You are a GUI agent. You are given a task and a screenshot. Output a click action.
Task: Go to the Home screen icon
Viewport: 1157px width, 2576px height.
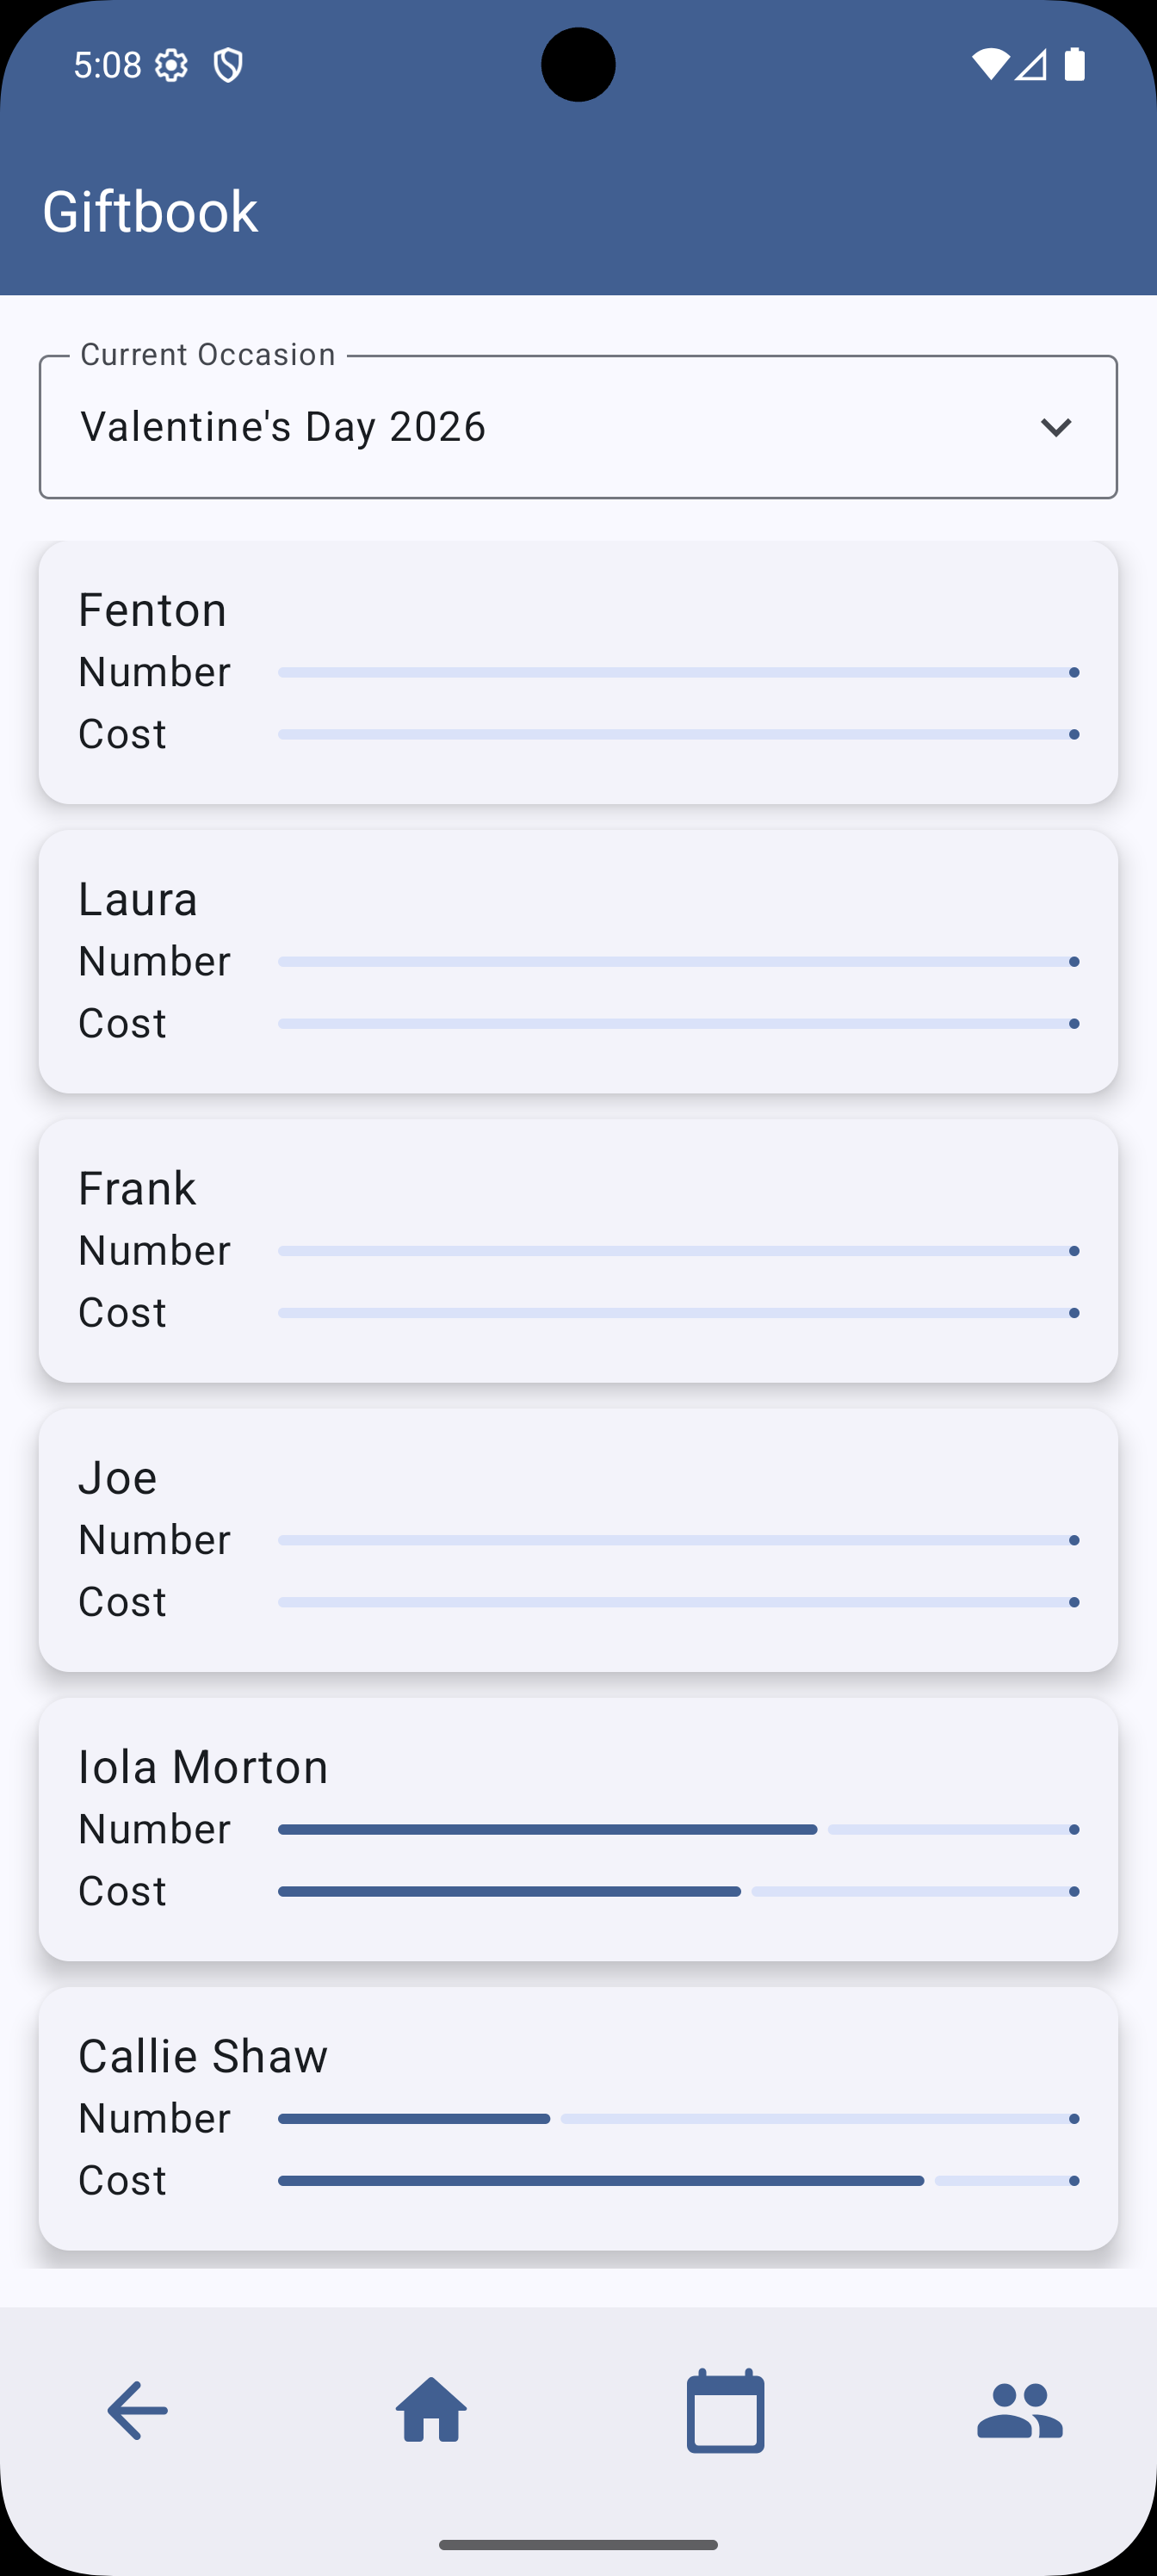(x=431, y=2410)
